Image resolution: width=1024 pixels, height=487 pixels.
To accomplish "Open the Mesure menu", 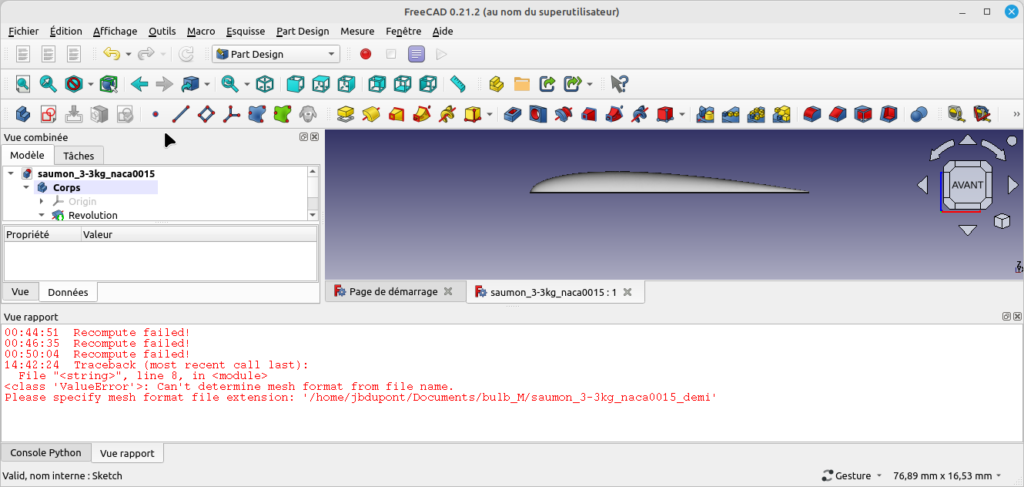I will [357, 31].
